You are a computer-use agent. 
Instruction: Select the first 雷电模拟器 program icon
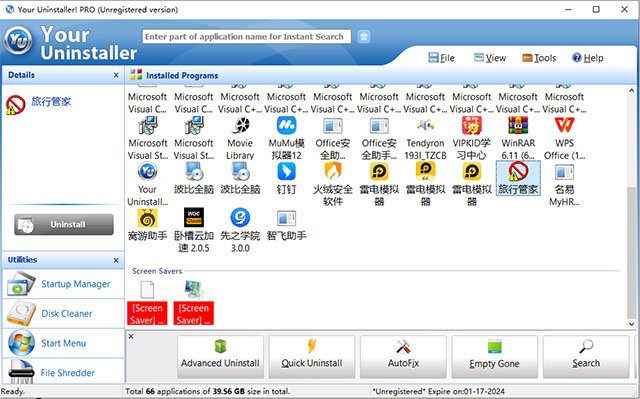click(x=379, y=172)
